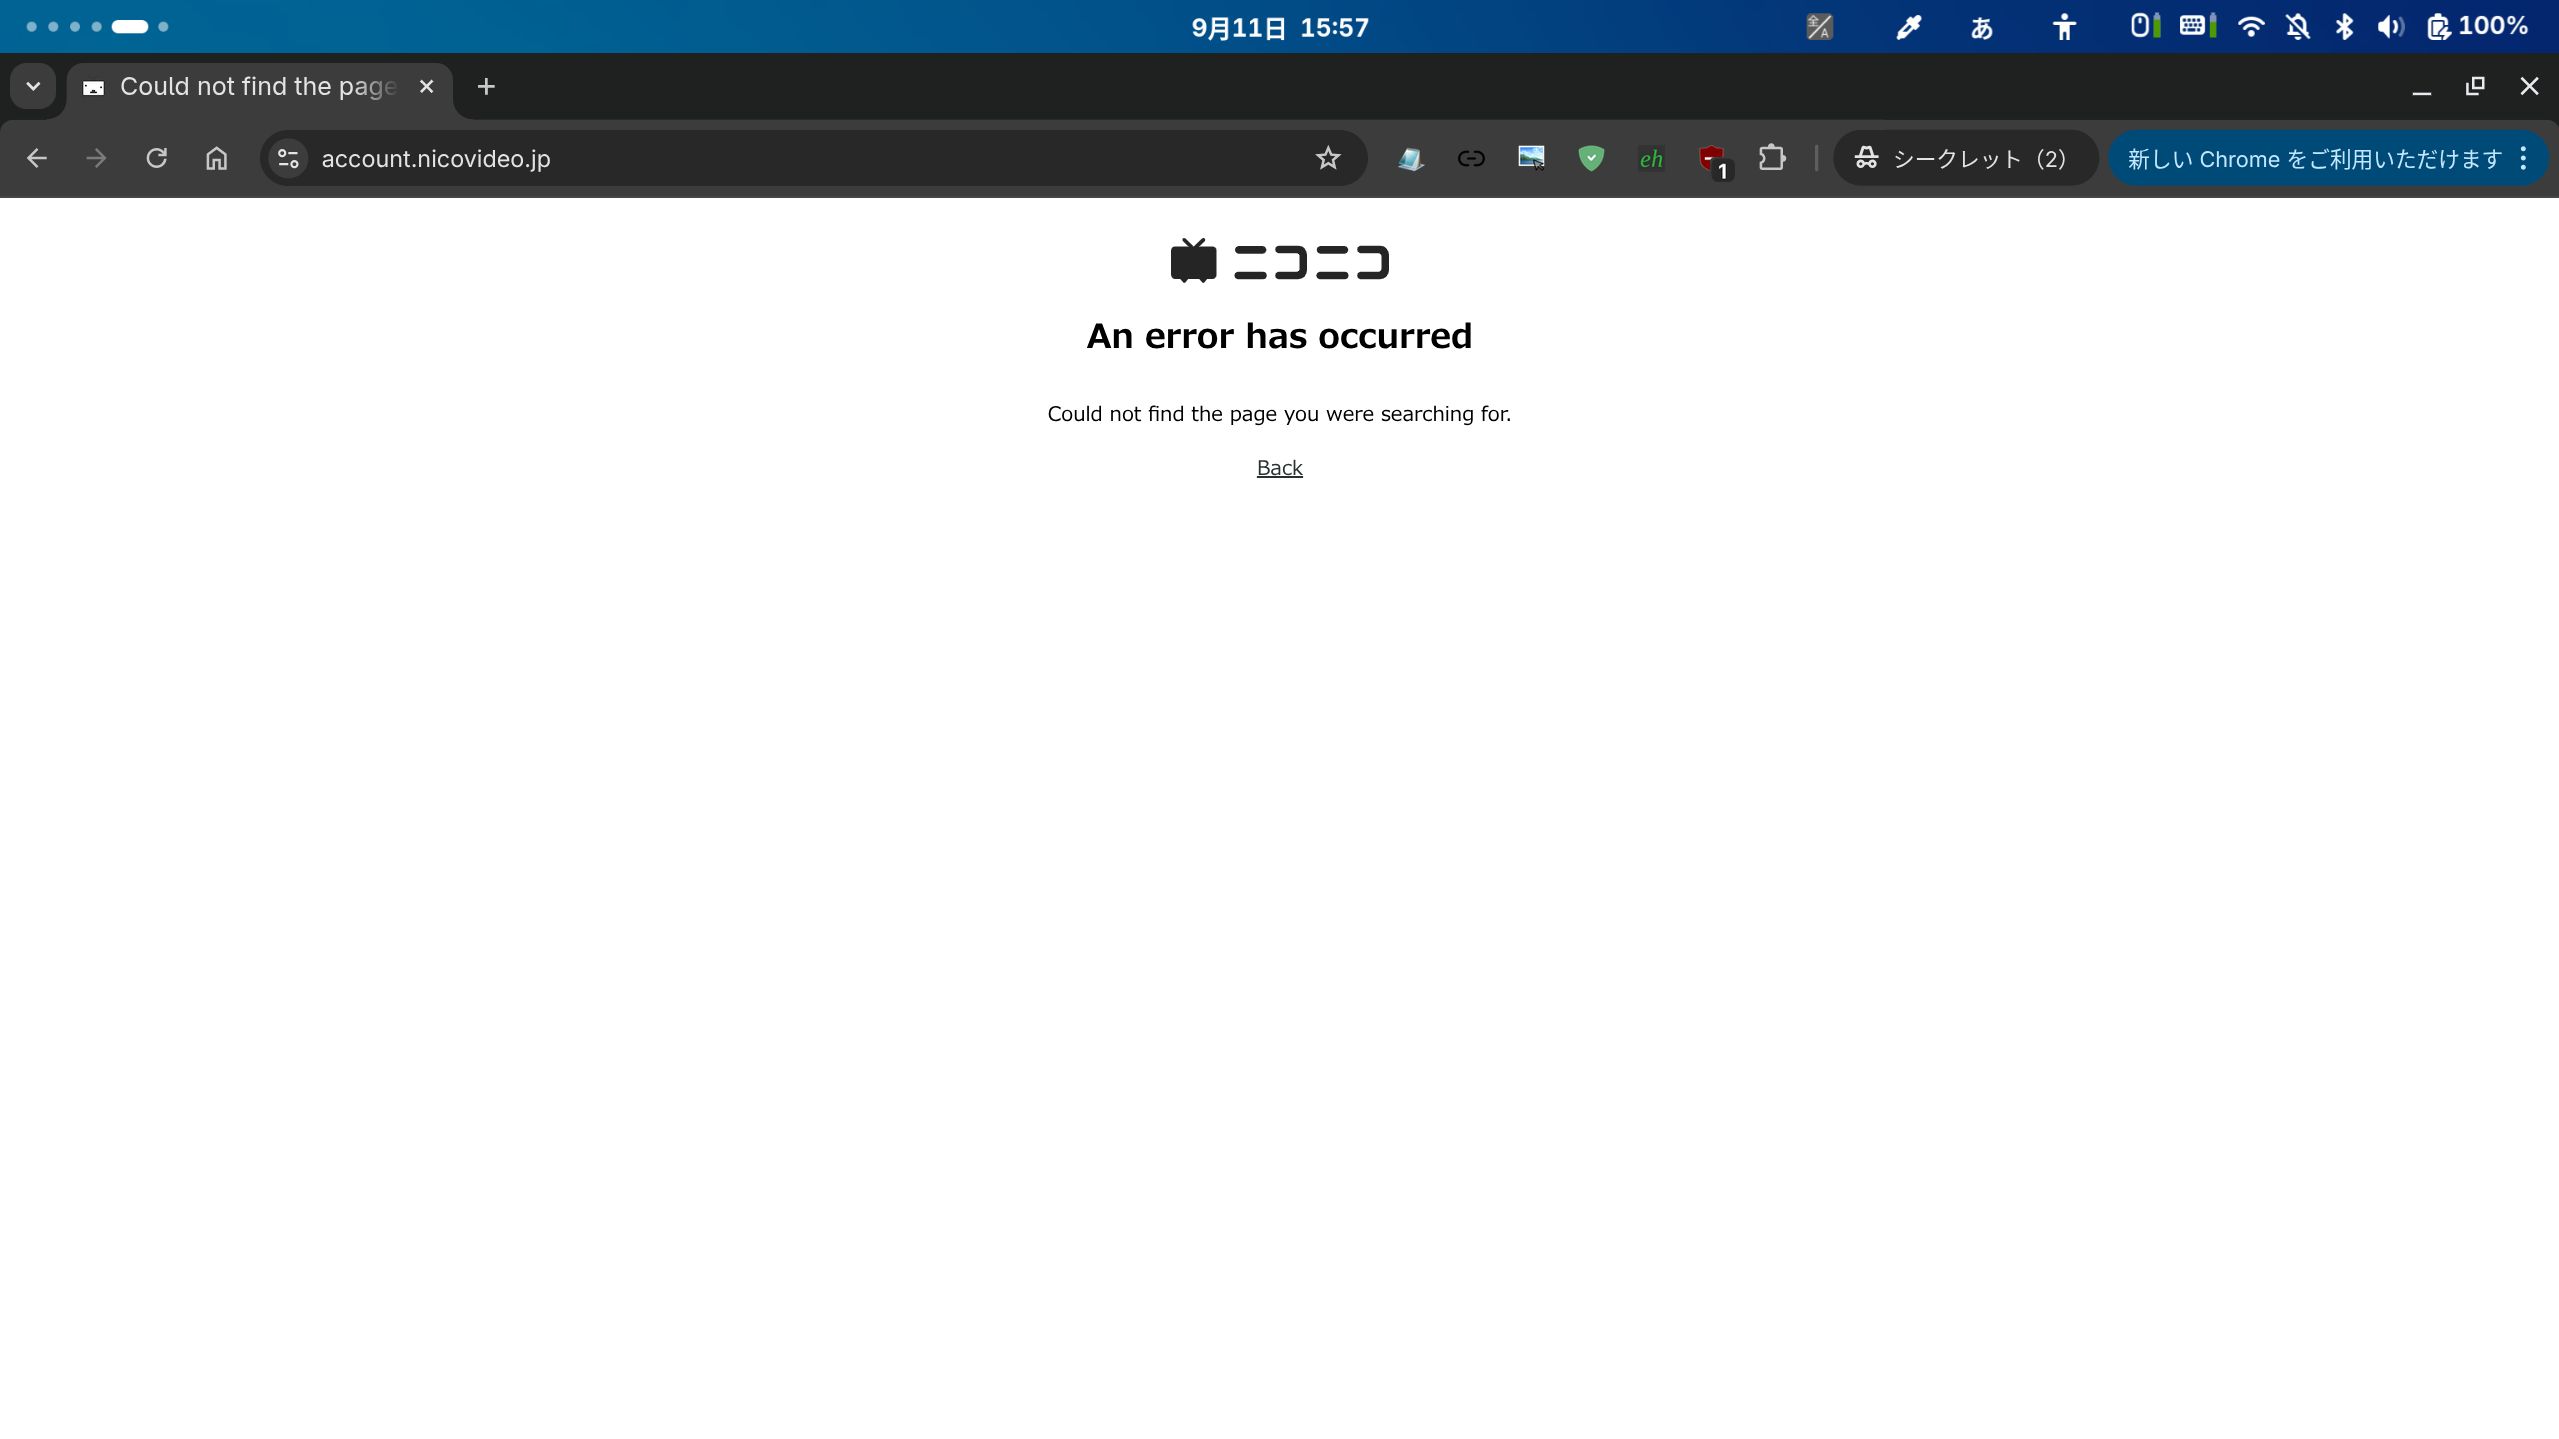Open the battery 100% indicator
Screen dimensions: 2559x1439
(2478, 27)
